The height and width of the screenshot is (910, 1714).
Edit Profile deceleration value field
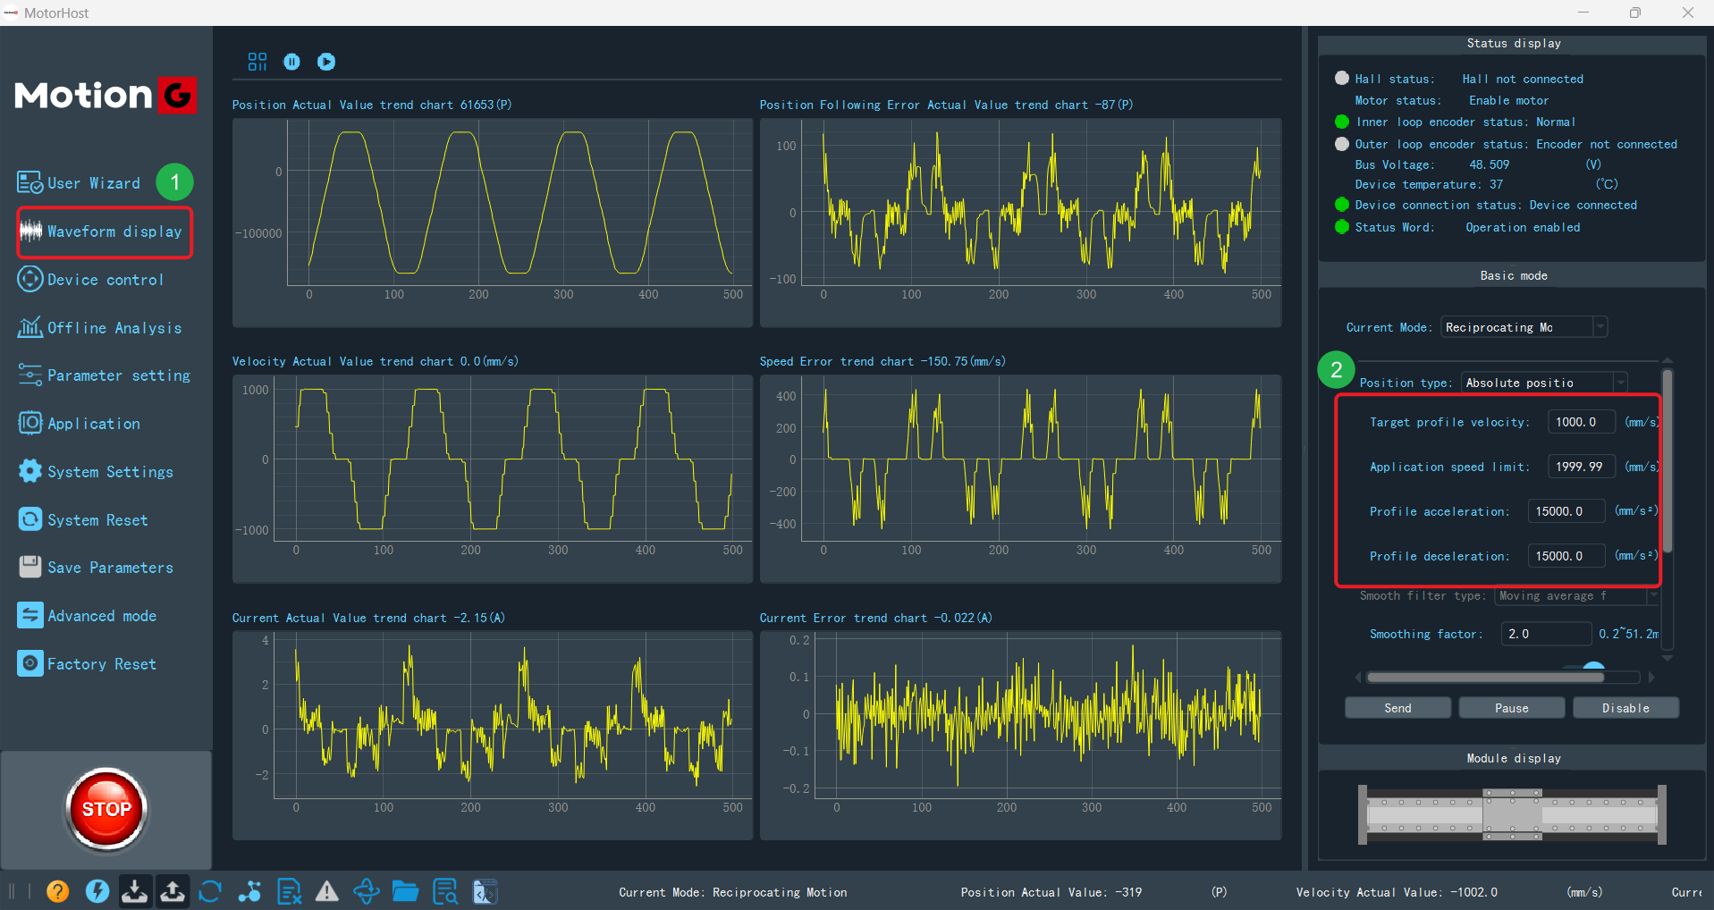(1566, 555)
